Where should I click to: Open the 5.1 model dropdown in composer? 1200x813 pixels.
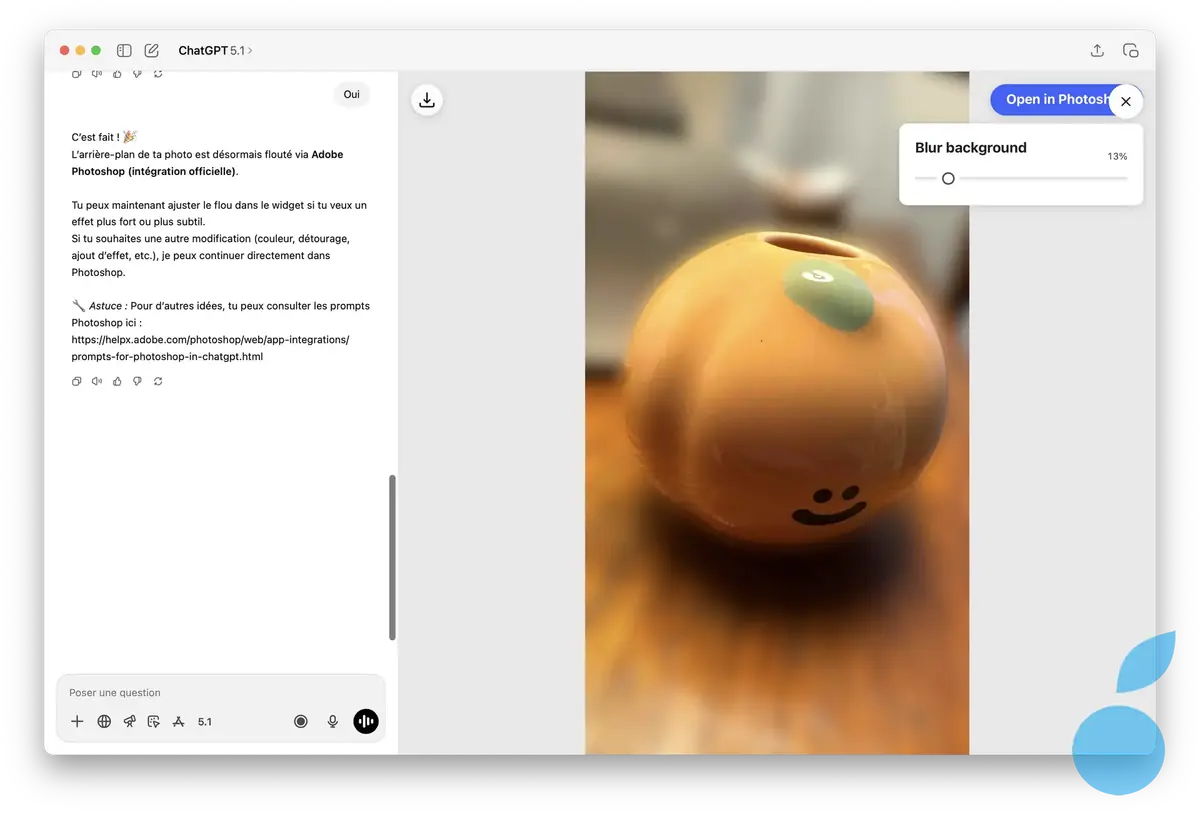205,721
